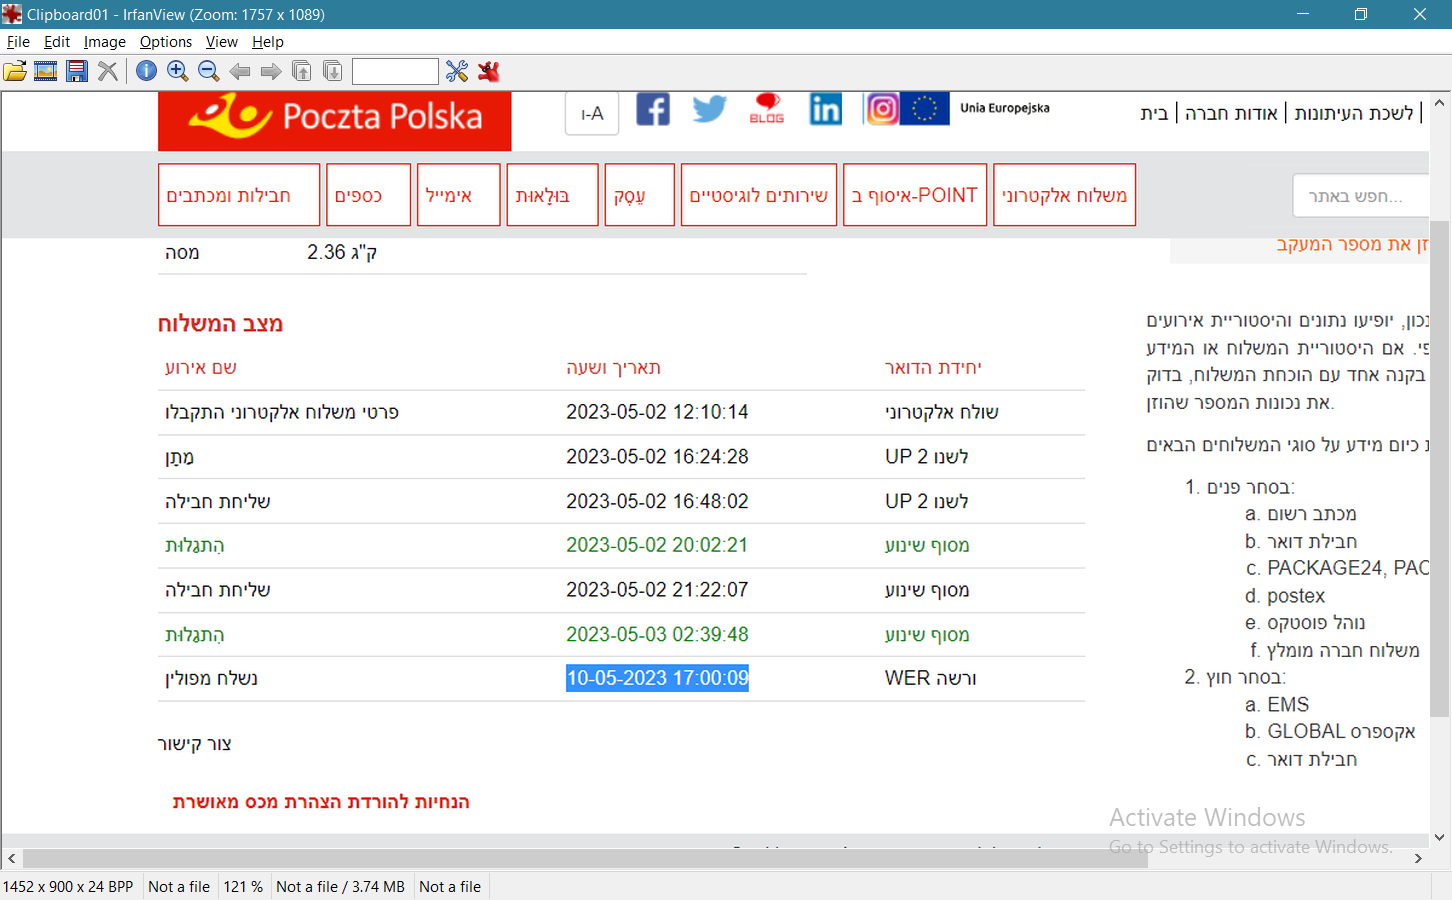1452x900 pixels.
Task: Click the red 'הנחיות להורדת הצהרת מכס מאושרת' link
Action: (x=321, y=802)
